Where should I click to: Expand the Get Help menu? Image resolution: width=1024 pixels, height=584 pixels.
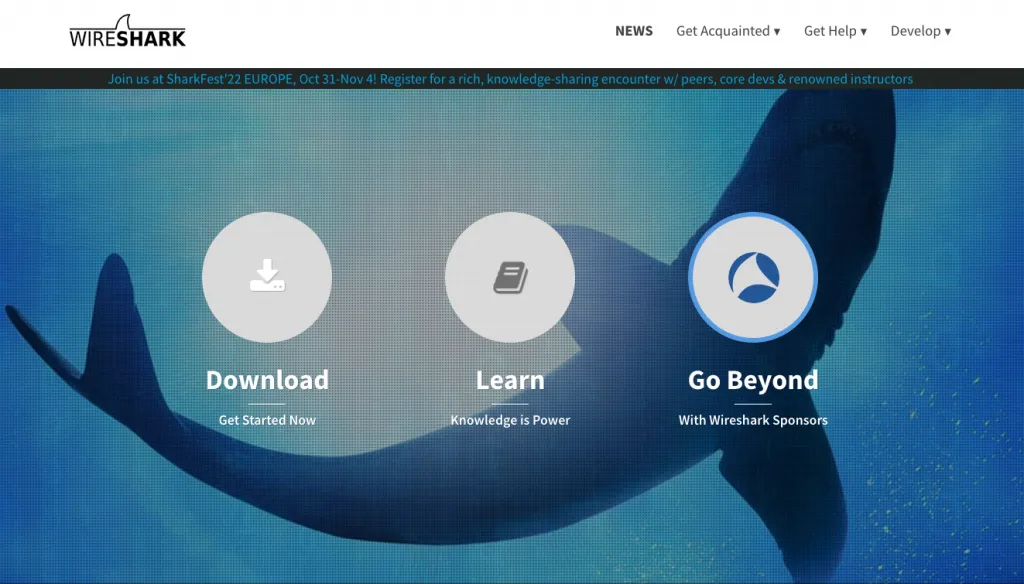pos(835,31)
